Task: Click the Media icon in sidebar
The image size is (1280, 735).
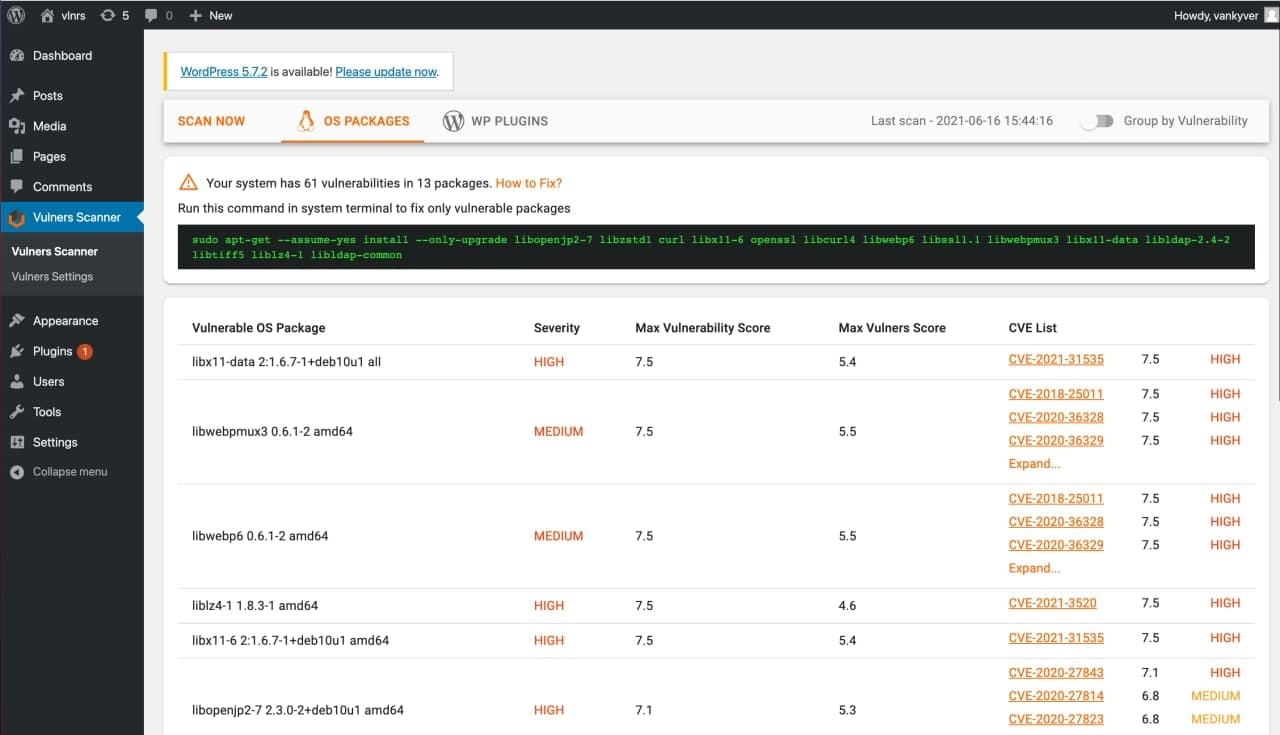Action: (17, 126)
